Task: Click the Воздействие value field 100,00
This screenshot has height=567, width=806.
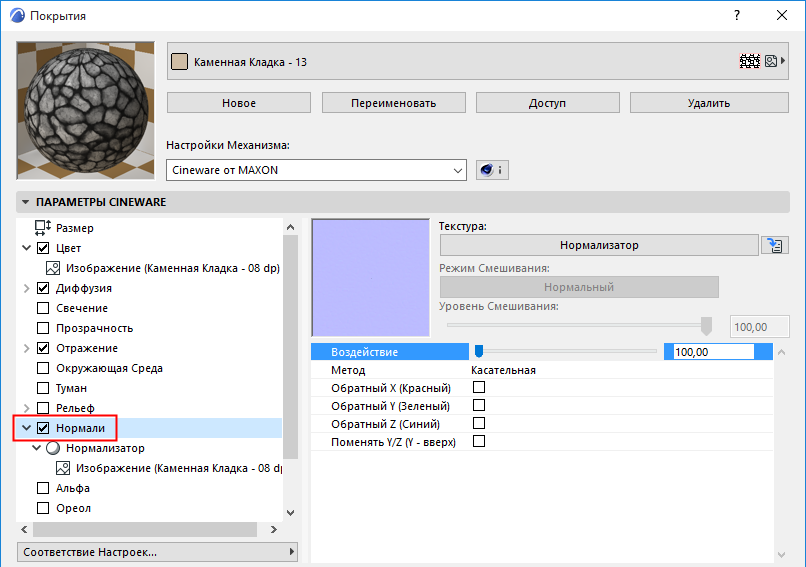Action: coord(714,352)
